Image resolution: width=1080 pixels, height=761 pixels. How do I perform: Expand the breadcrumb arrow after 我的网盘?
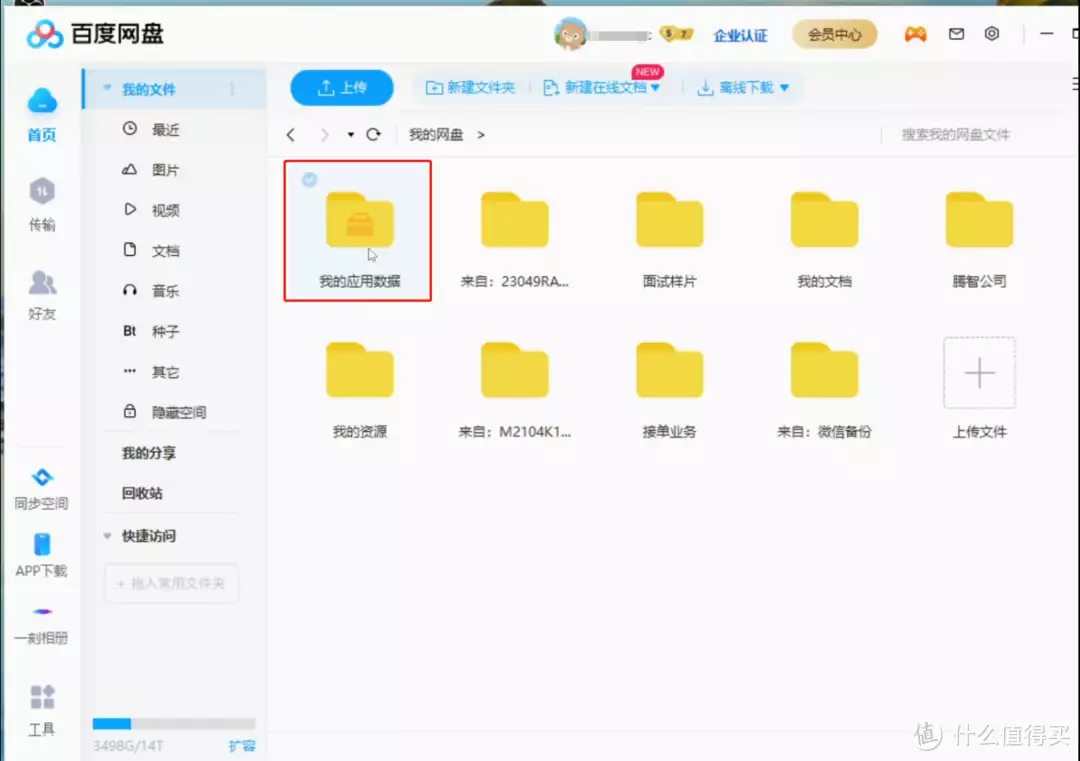[481, 135]
